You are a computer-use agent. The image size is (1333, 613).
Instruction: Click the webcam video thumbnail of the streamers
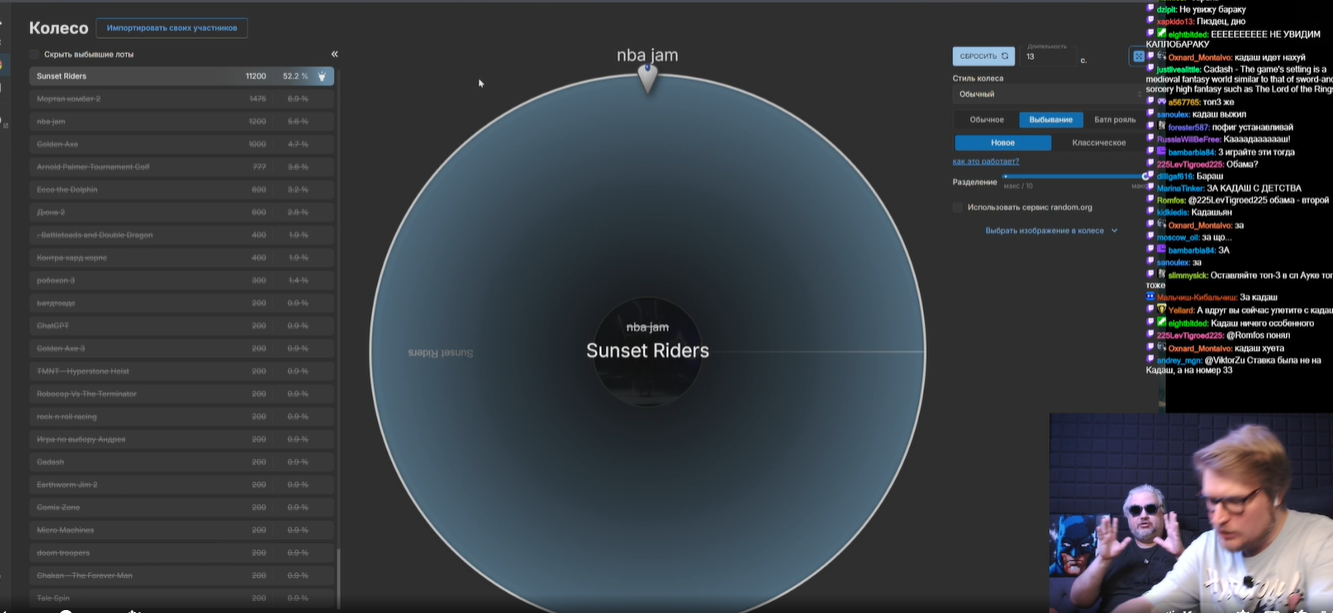pos(1191,512)
